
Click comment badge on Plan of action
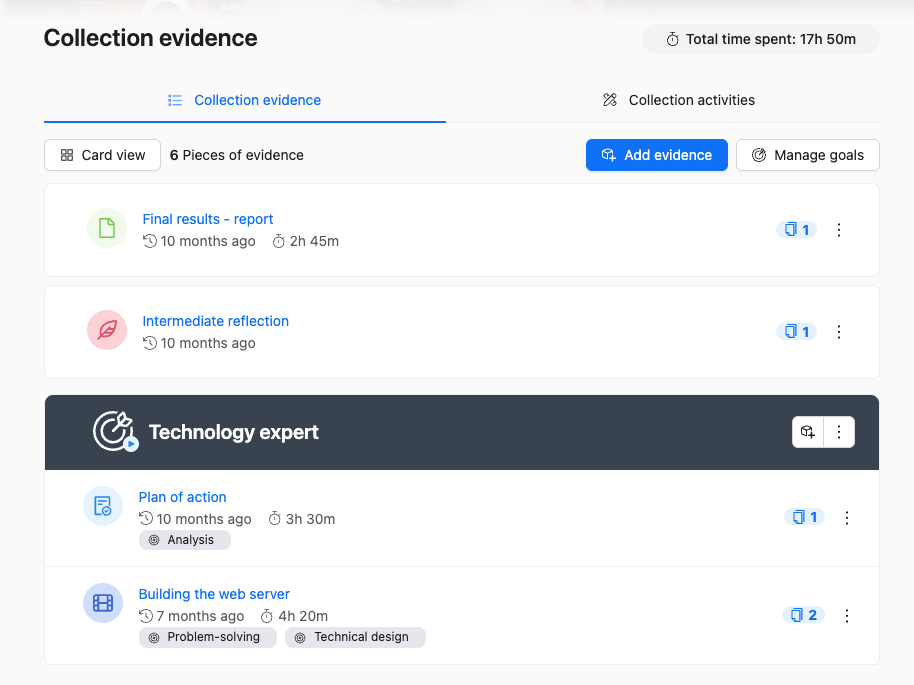(x=804, y=517)
